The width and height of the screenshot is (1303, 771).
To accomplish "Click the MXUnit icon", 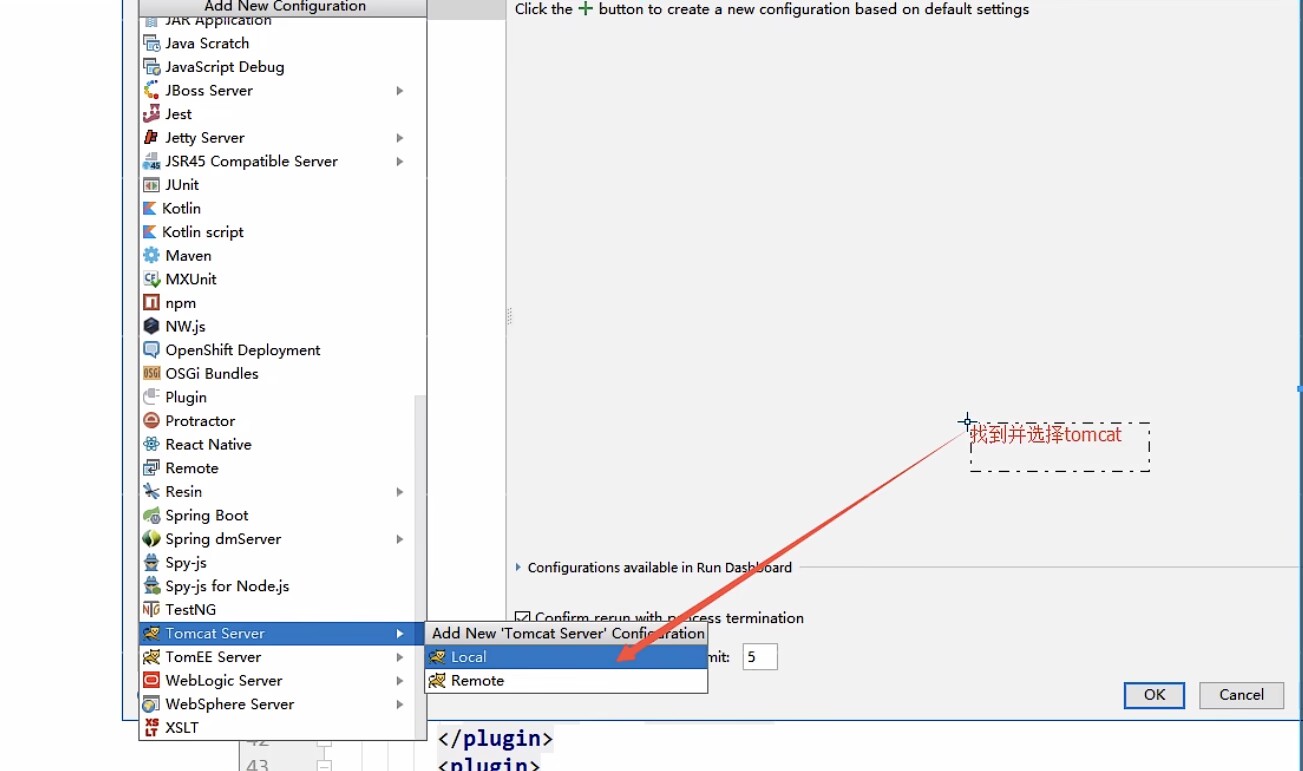I will (x=152, y=279).
